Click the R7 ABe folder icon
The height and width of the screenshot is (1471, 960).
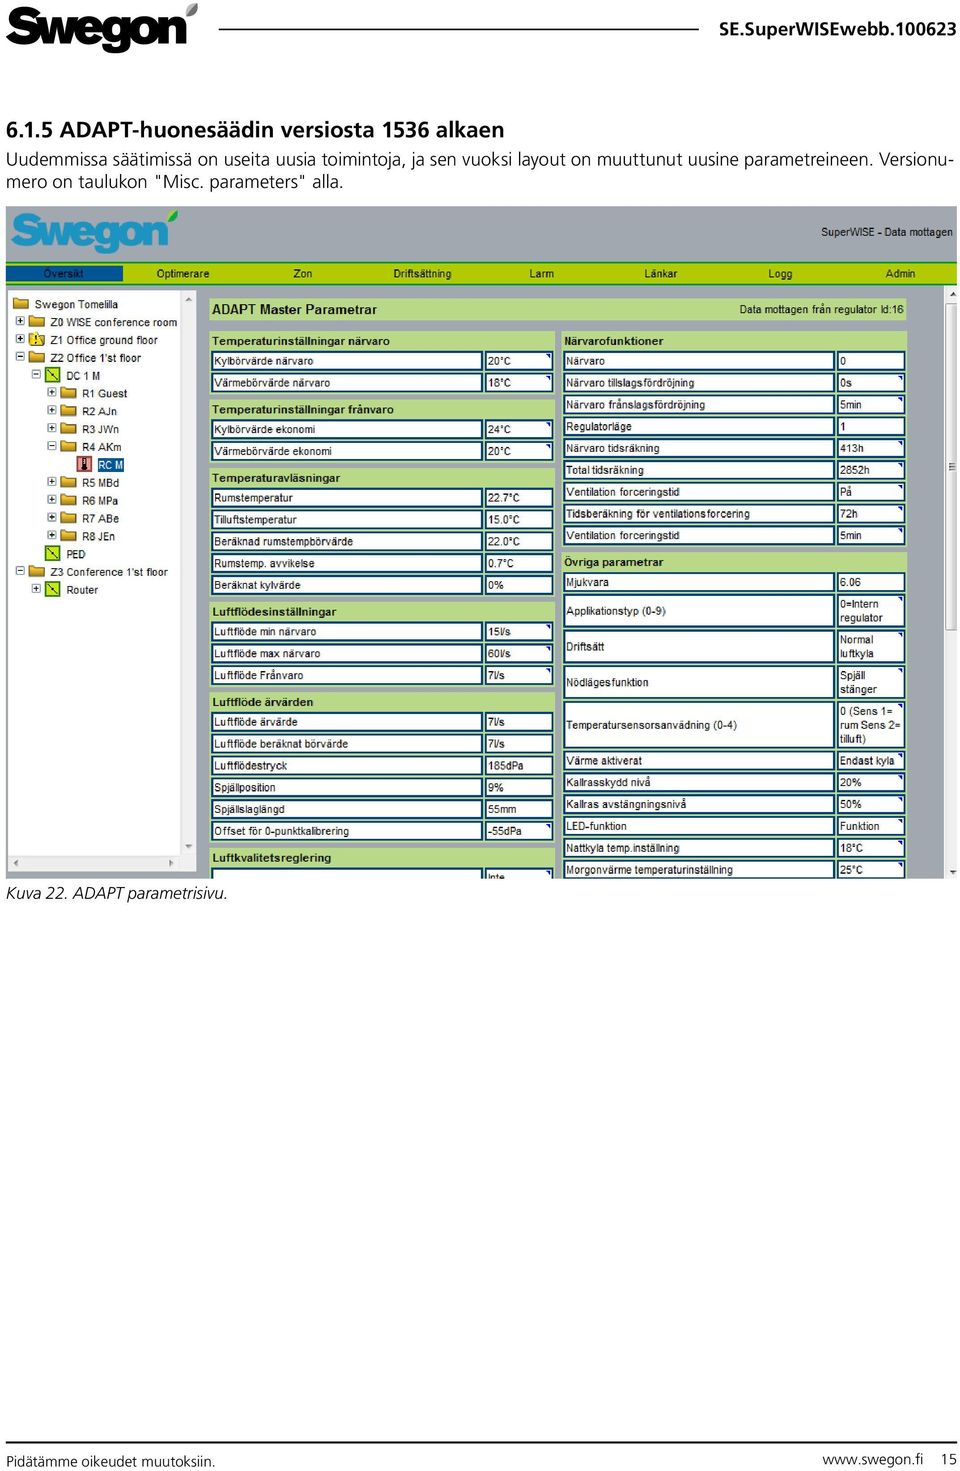pyautogui.click(x=69, y=518)
